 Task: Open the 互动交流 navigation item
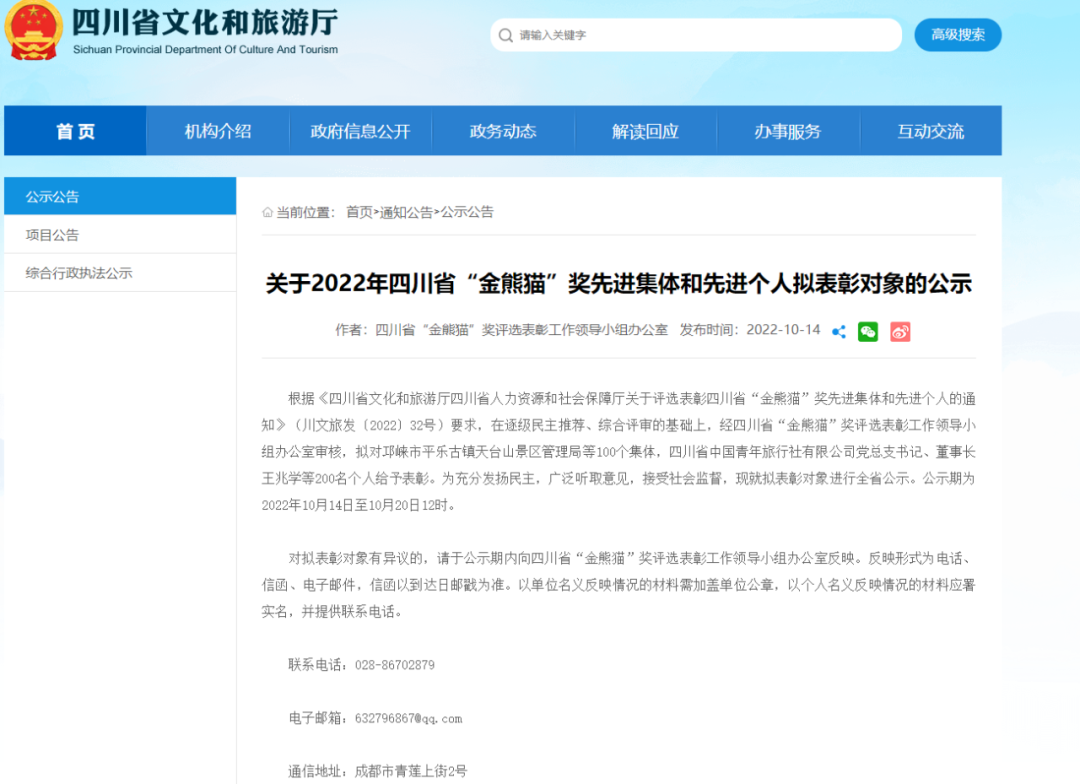point(930,131)
